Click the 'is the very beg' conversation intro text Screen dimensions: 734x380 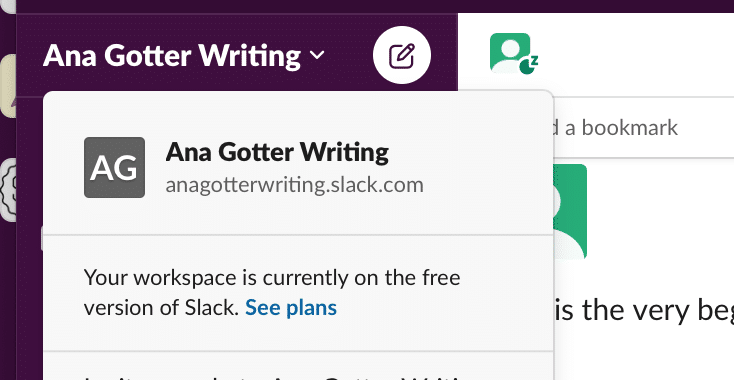tap(644, 311)
